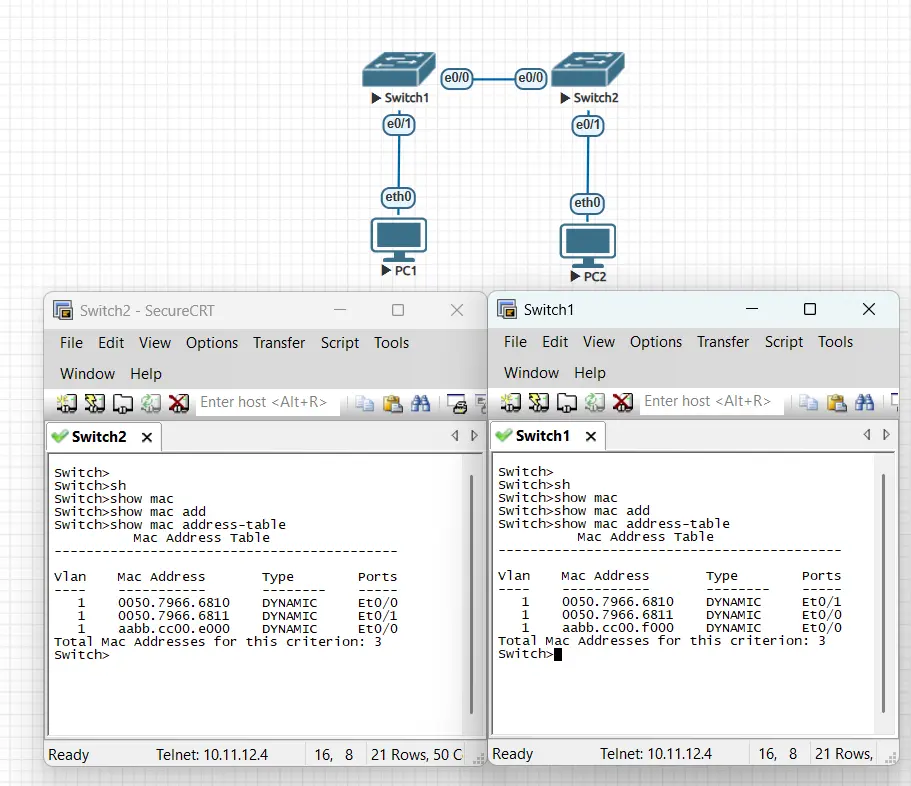Screen dimensions: 911x786
Task: Click Reconnect icon in Switch2 toolbar
Action: coord(150,403)
